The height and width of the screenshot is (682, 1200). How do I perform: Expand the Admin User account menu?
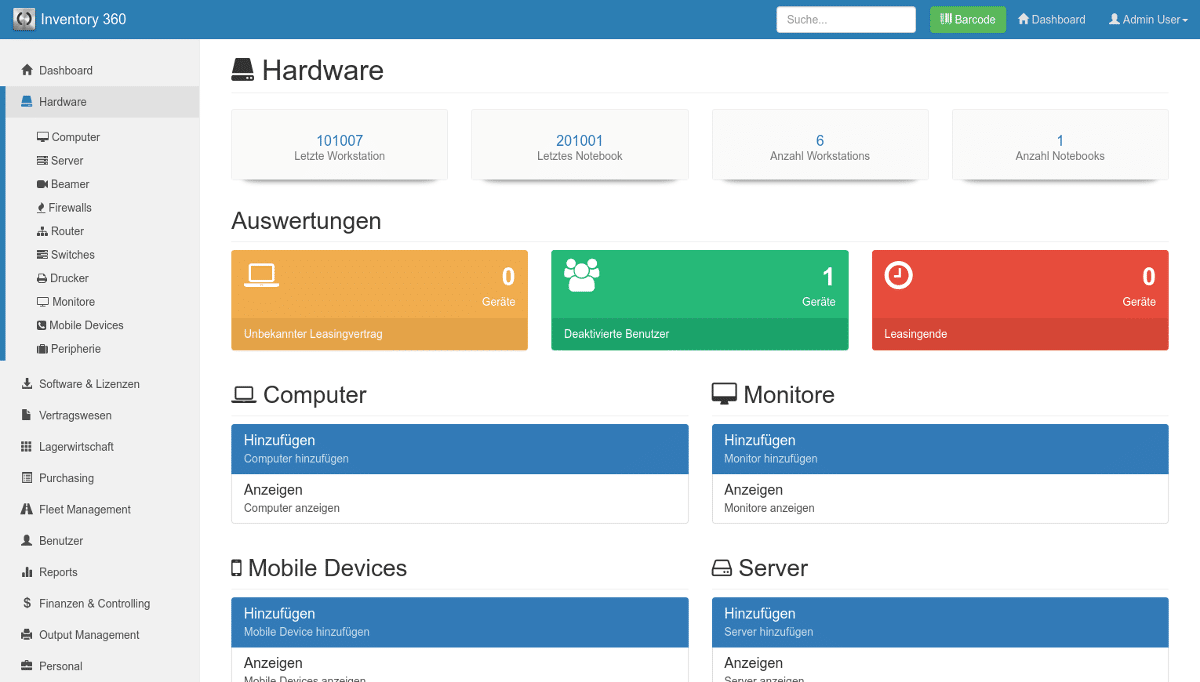tap(1147, 19)
